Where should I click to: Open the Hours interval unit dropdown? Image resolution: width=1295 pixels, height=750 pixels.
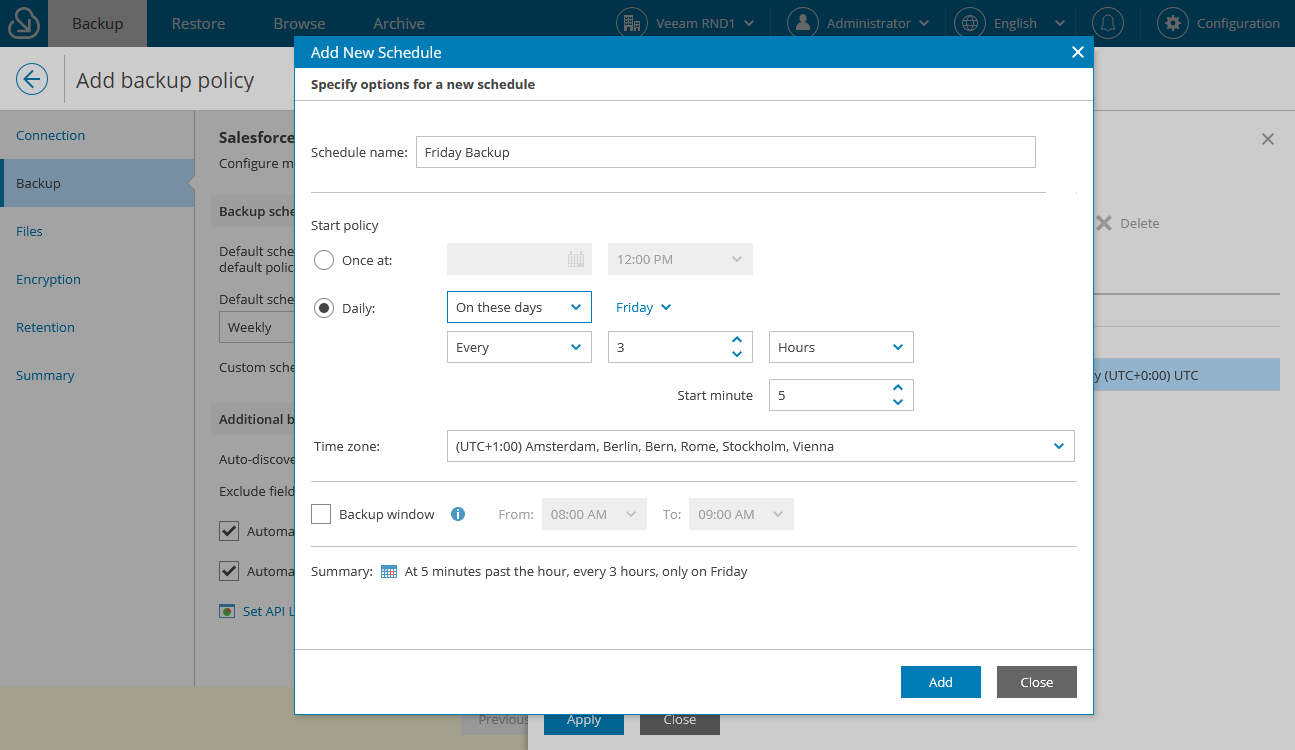[840, 347]
